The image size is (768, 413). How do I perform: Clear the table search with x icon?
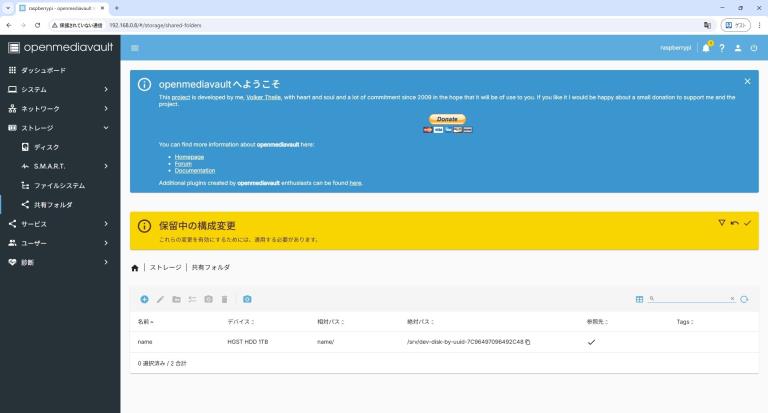click(x=732, y=298)
